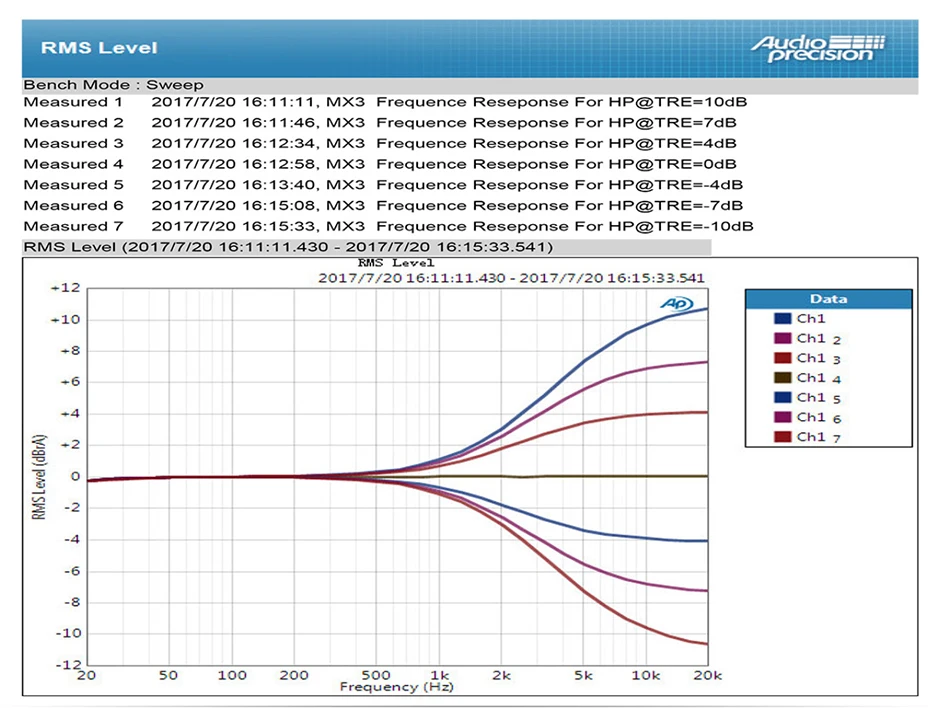Click the Frequency (Hz) axis label

397,687
